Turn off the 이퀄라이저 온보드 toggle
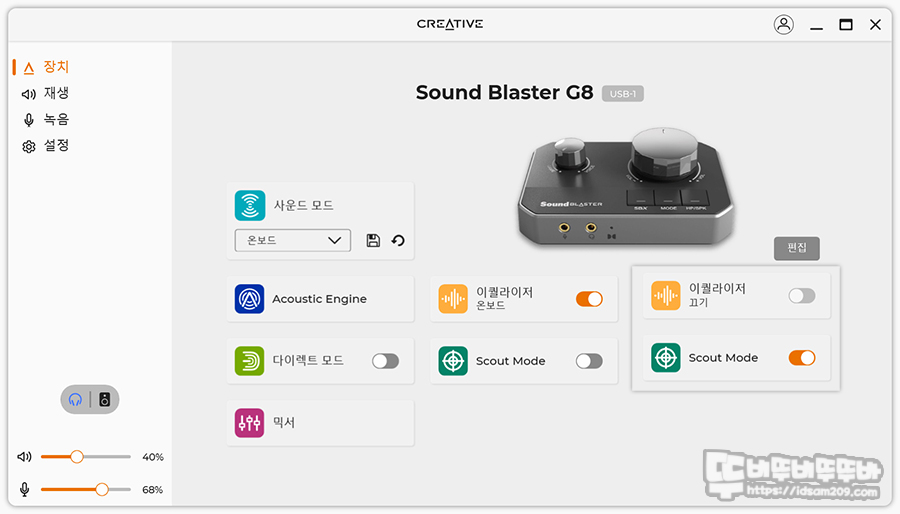Image resolution: width=900 pixels, height=514 pixels. coord(589,299)
